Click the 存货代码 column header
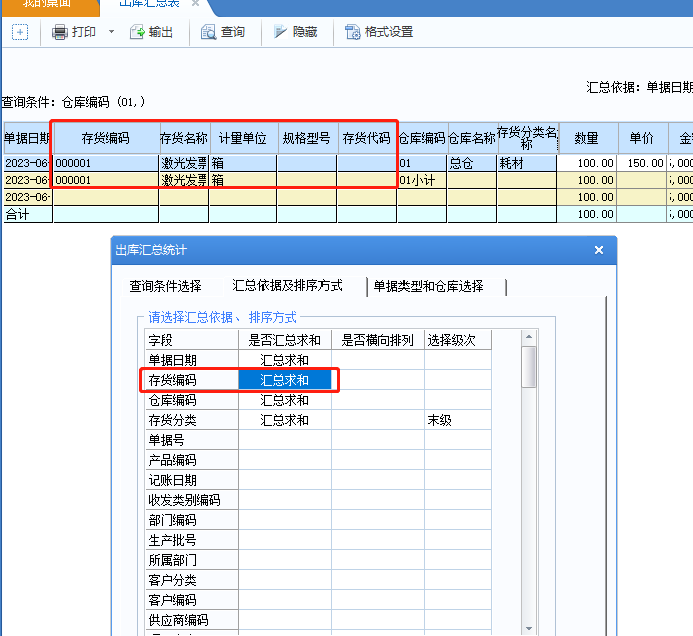 point(367,138)
